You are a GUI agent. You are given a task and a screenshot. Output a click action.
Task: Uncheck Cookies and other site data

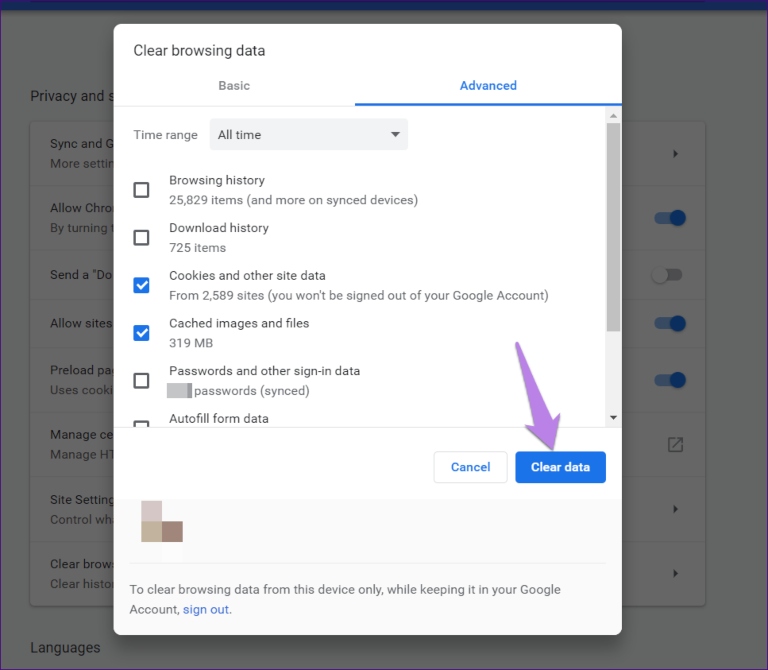click(x=142, y=286)
